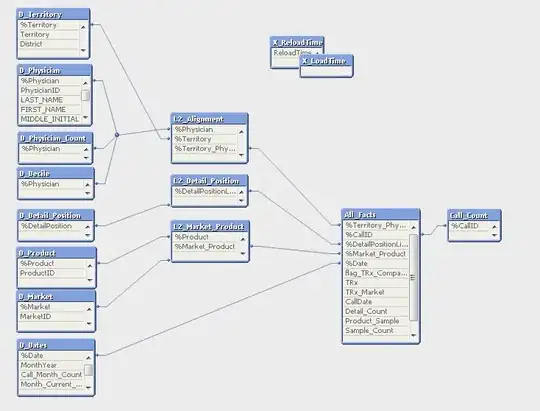
Task: Select %Market_Product field in All_Facts
Action: pyautogui.click(x=376, y=254)
